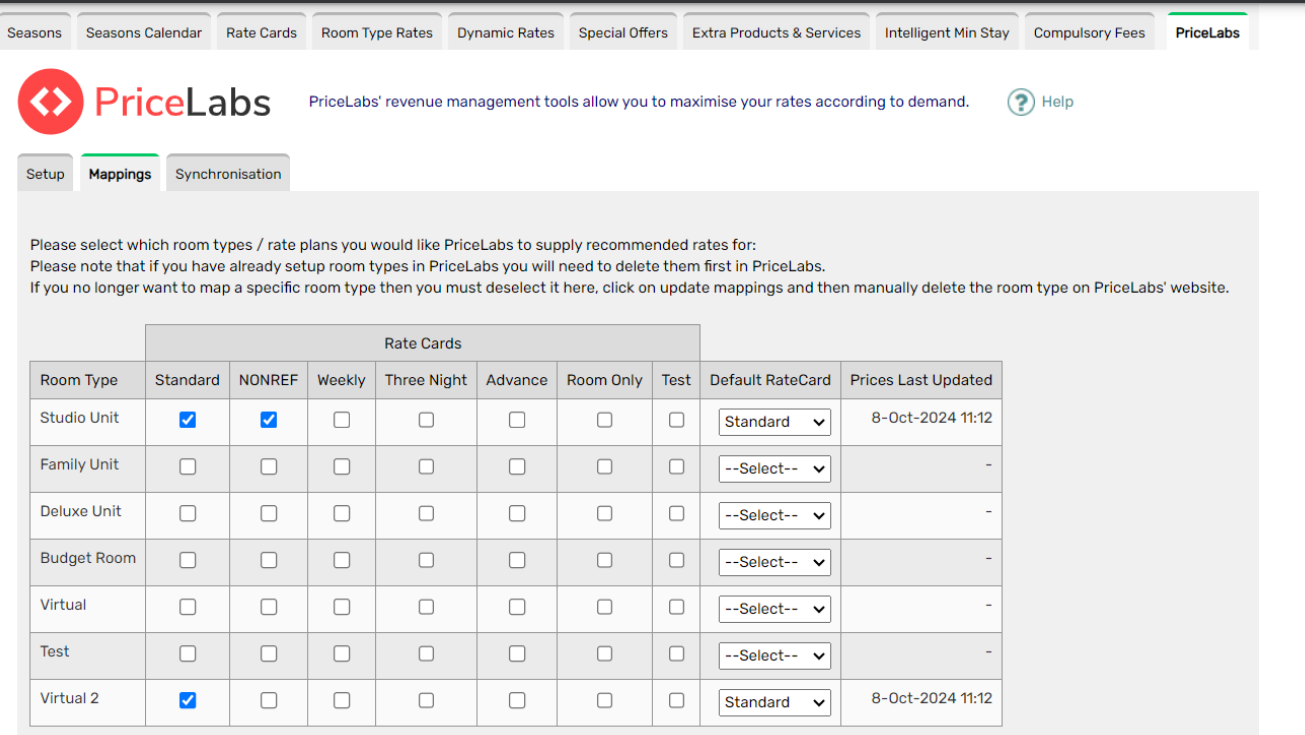
Task: Click Studio Unit's 8-Oct-2024 11:12 timestamp
Action: click(931, 418)
